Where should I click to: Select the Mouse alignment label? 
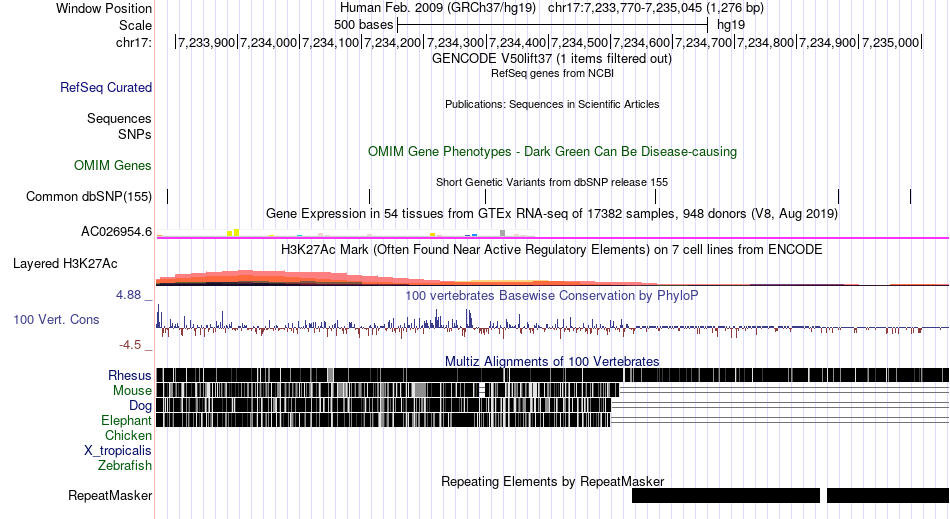[132, 391]
